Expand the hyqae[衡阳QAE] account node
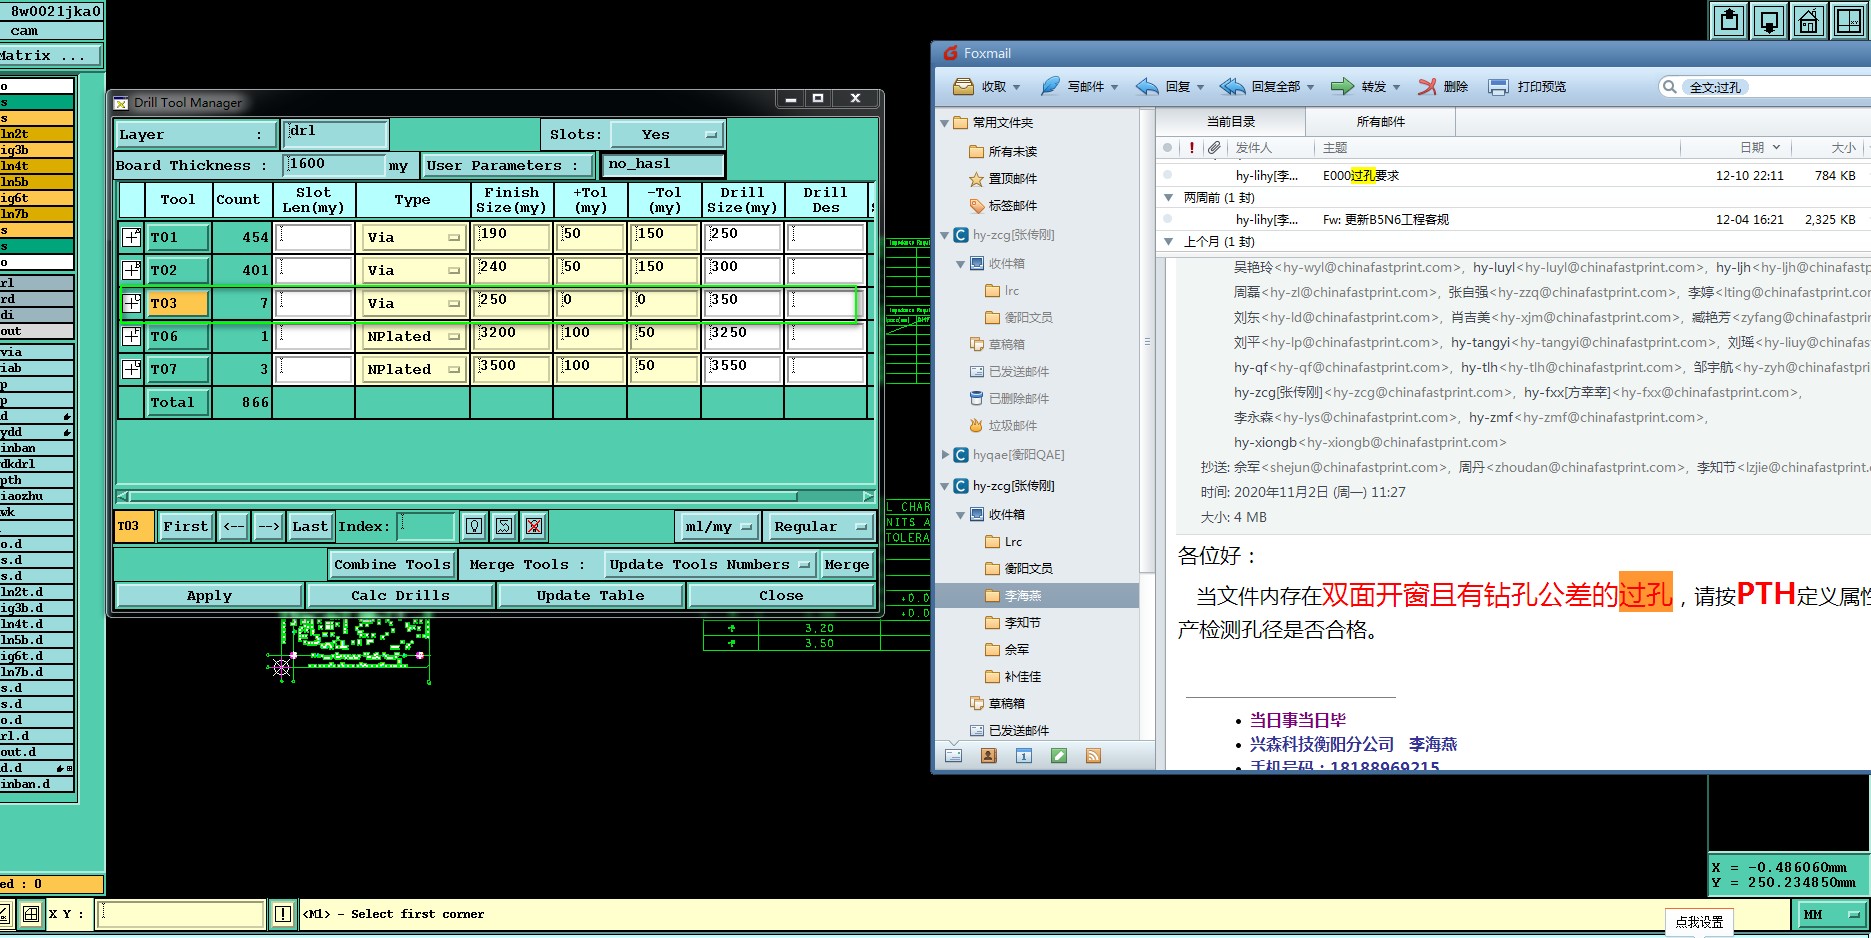This screenshot has height=938, width=1871. point(945,454)
